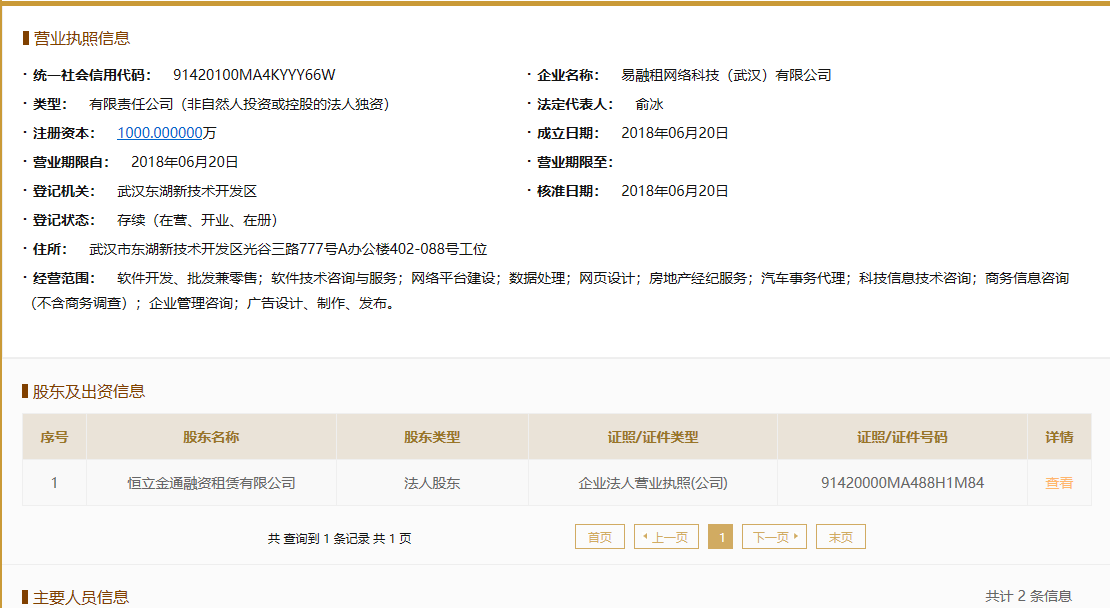The width and height of the screenshot is (1110, 608).
Task: Select registration authority 武汉东湖新技术开发区
Action: (187, 191)
